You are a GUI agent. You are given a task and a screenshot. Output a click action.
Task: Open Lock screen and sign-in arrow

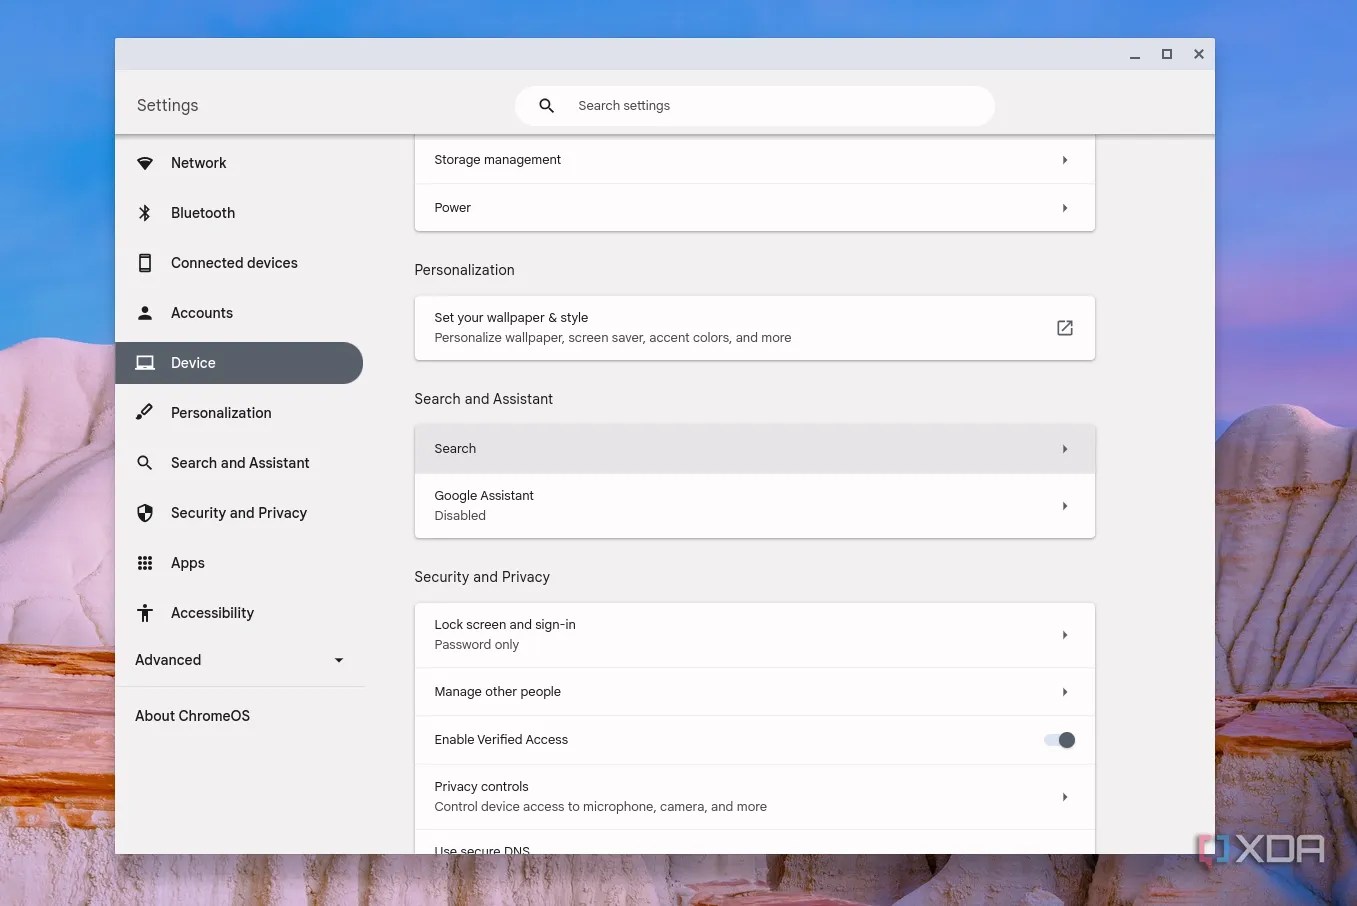click(x=1065, y=635)
